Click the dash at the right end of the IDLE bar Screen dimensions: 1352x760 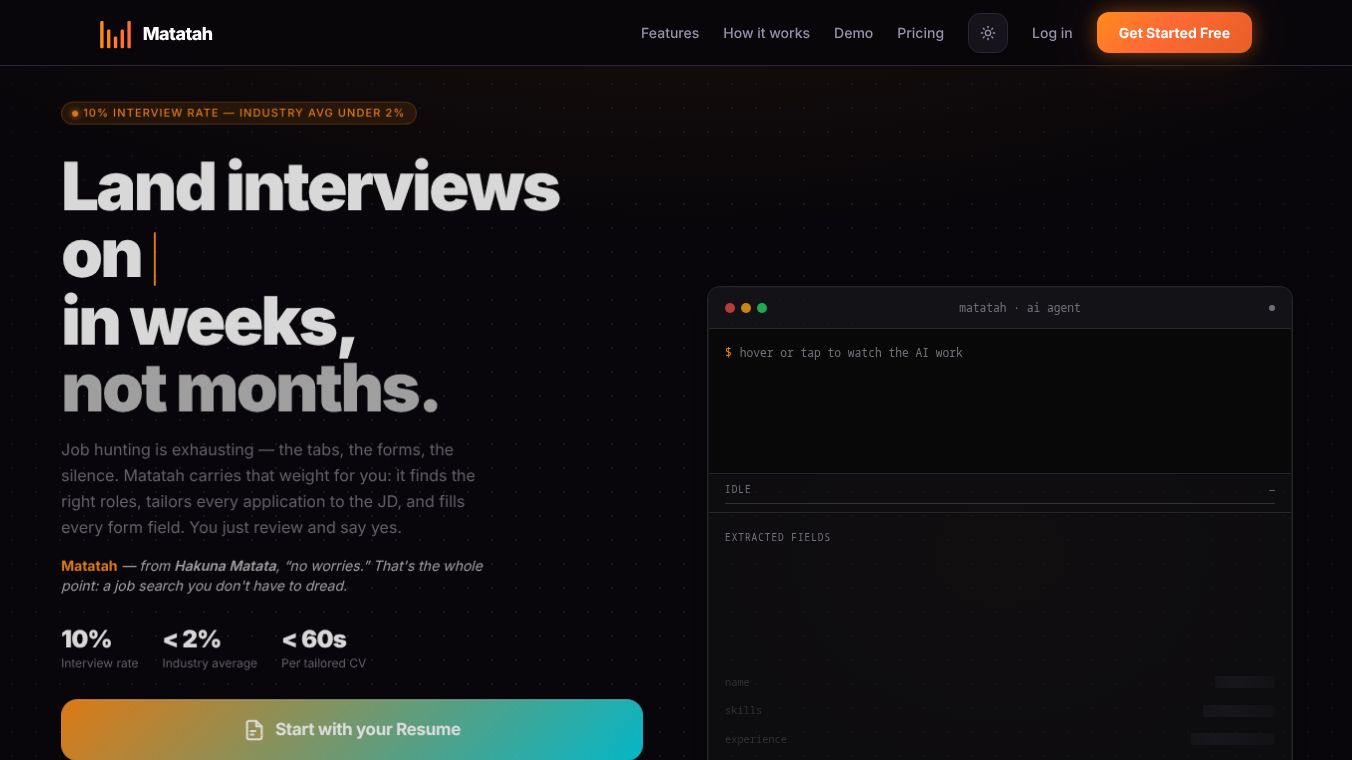[1272, 490]
